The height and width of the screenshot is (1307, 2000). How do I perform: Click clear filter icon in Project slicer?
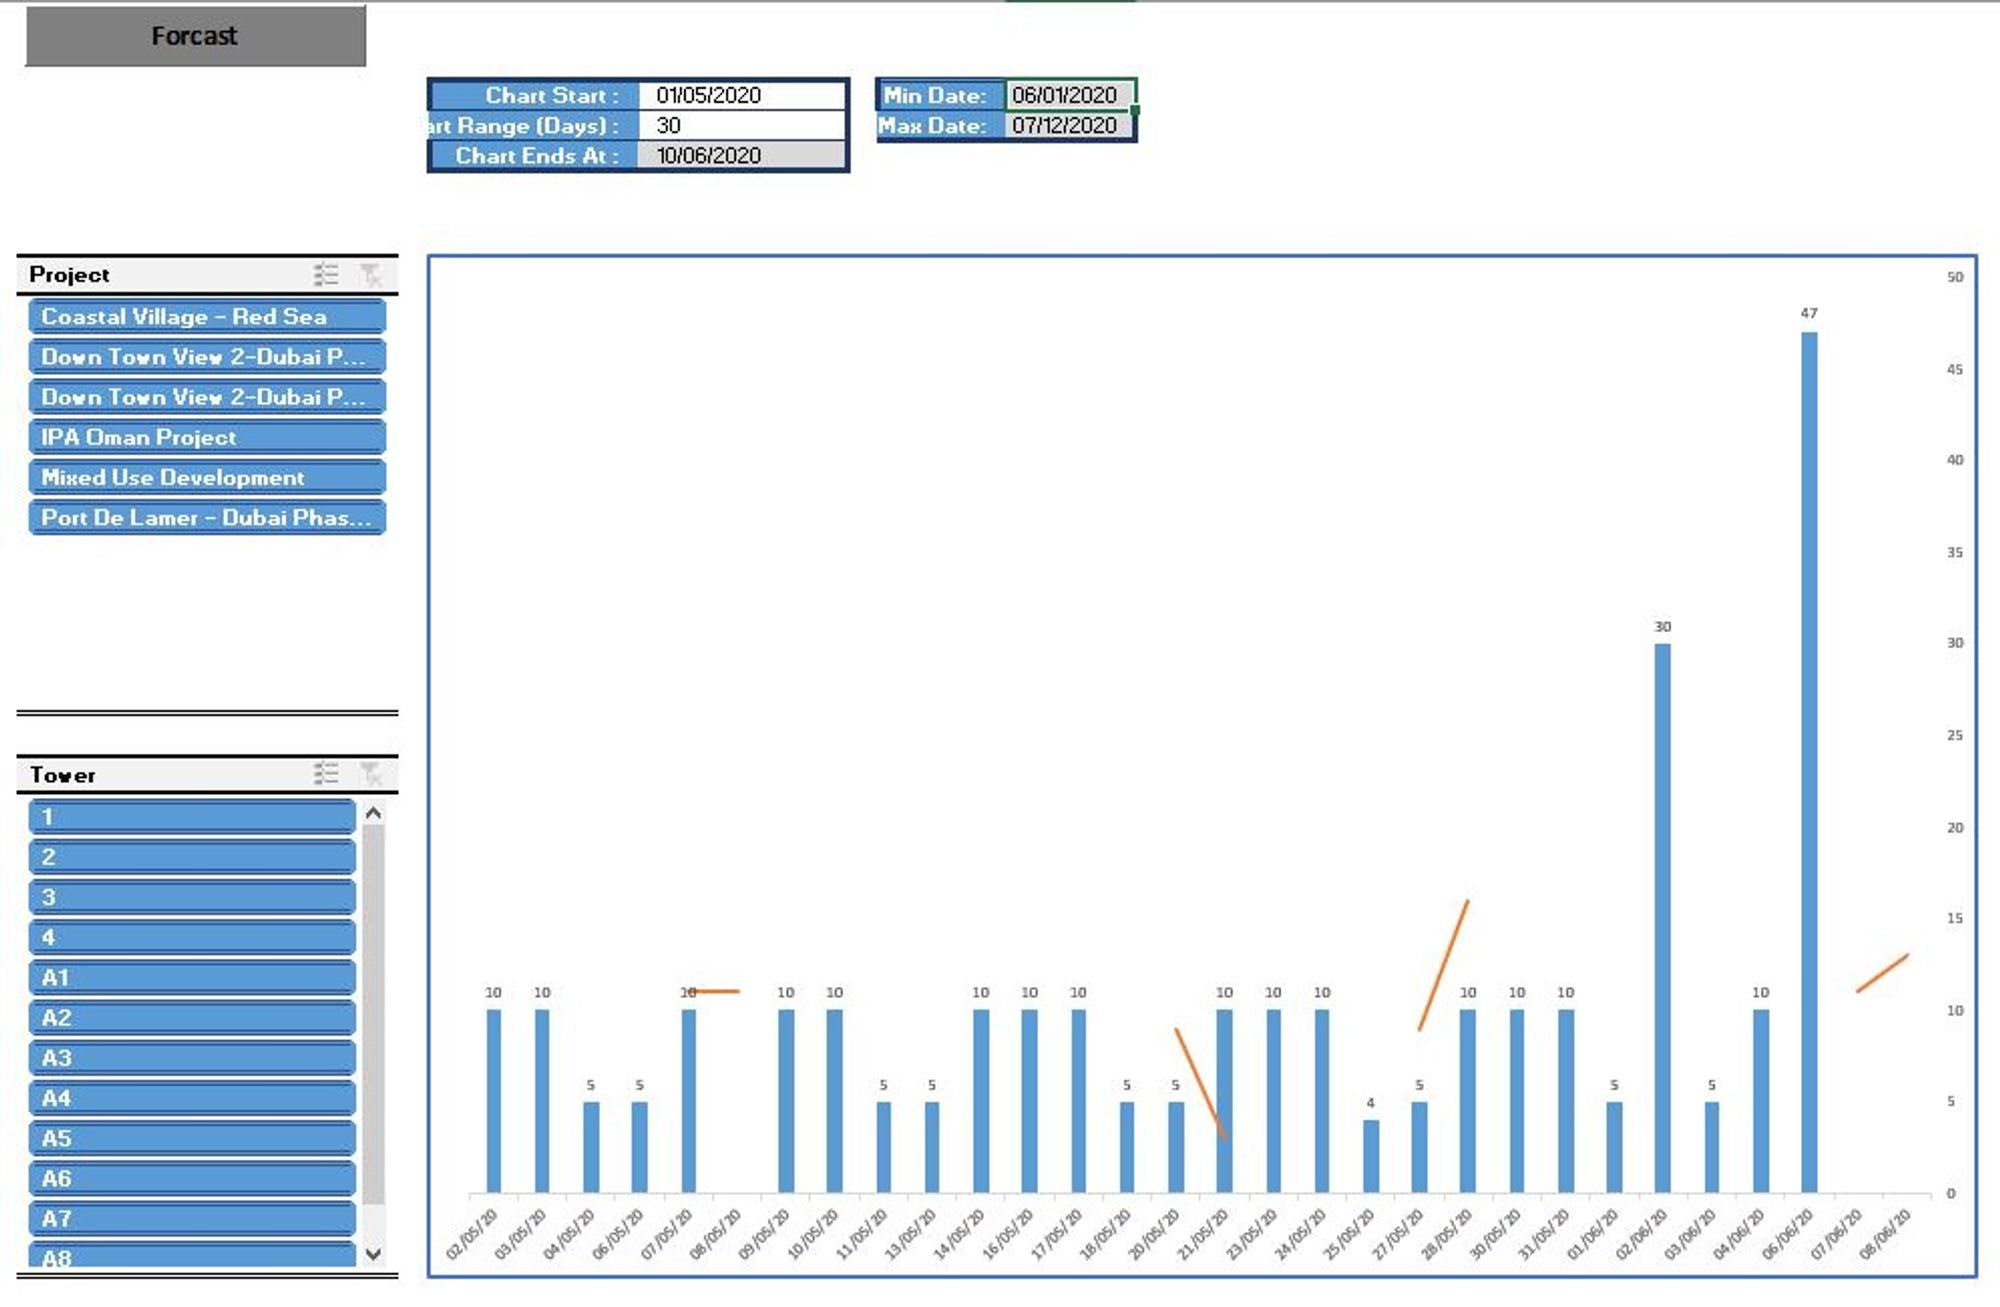(x=371, y=274)
